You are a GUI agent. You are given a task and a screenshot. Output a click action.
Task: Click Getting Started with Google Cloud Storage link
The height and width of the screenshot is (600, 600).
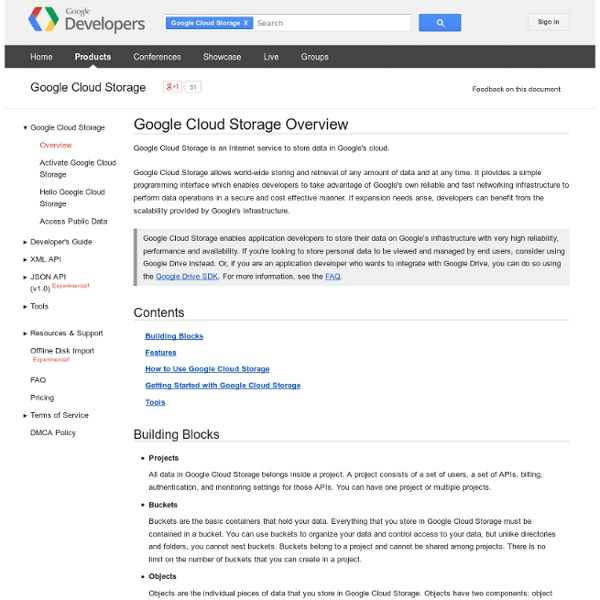pyautogui.click(x=223, y=385)
